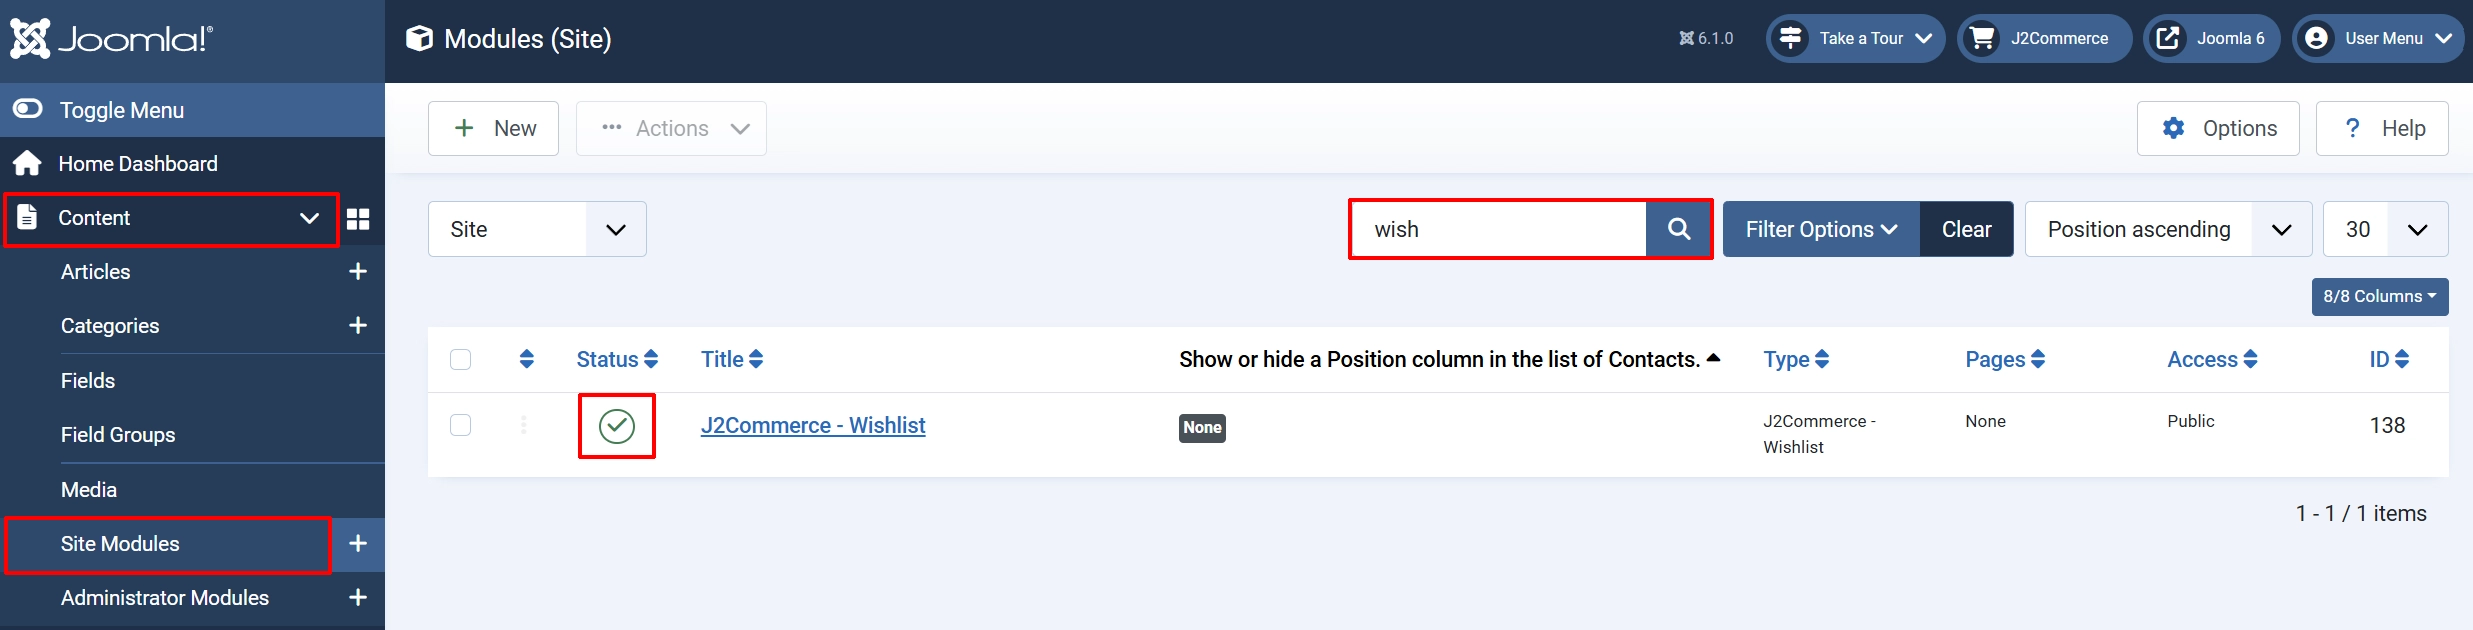Viewport: 2473px width, 630px height.
Task: Open Content dashboard grid icon
Action: click(358, 218)
